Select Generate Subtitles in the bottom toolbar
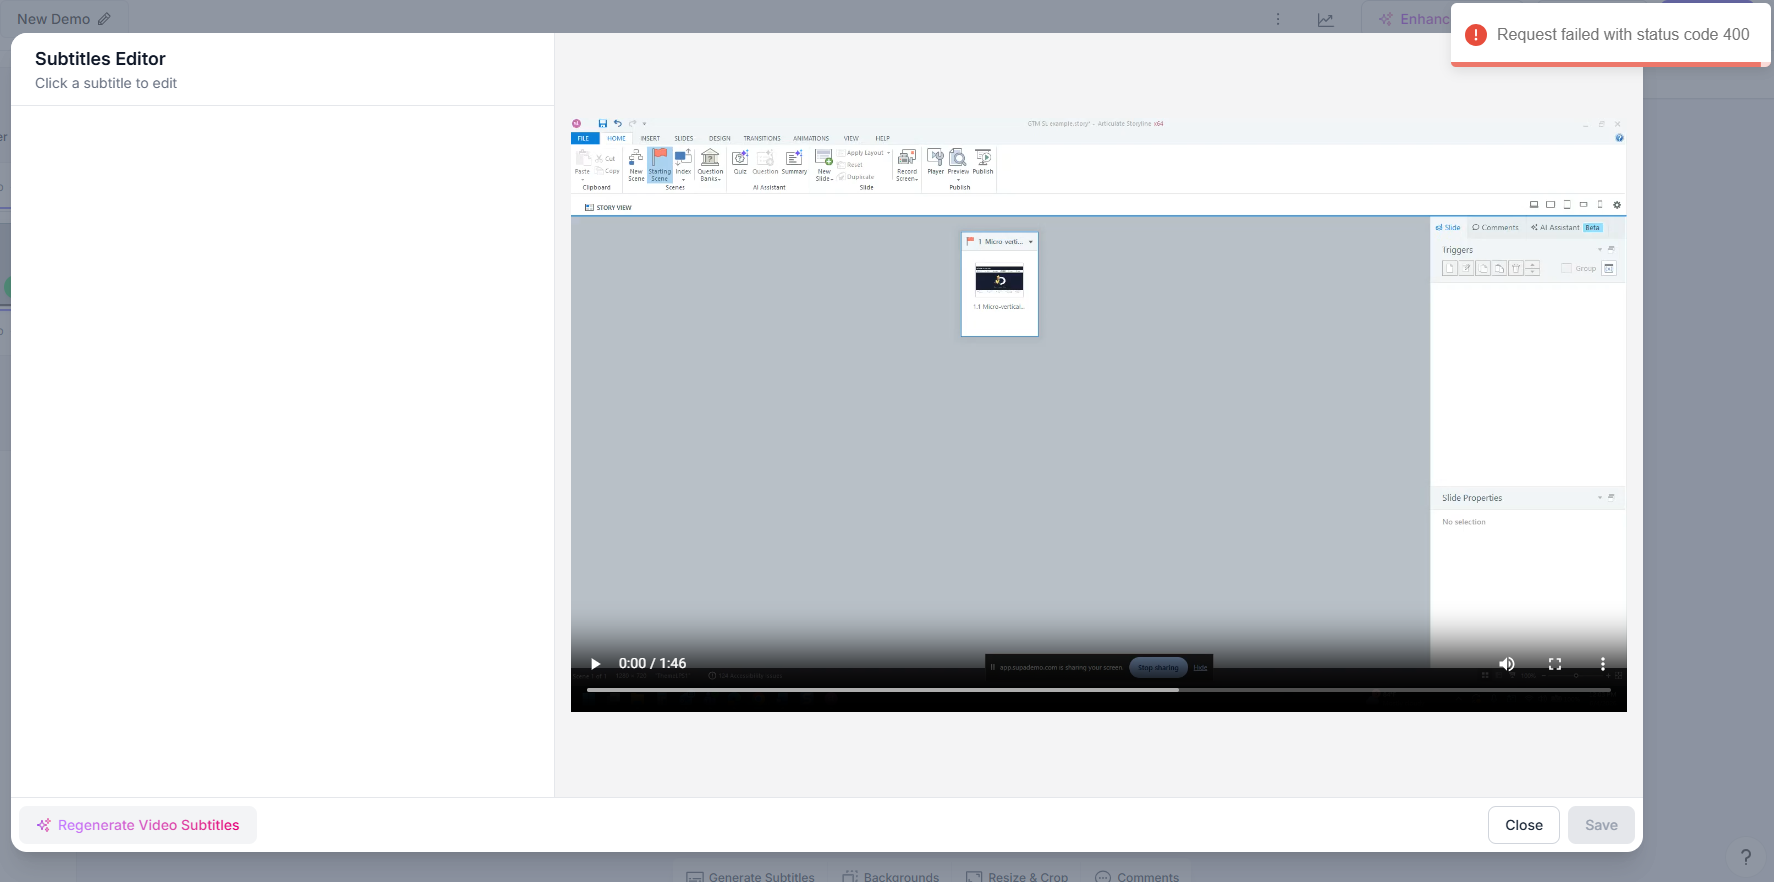Viewport: 1774px width, 882px height. pyautogui.click(x=750, y=877)
